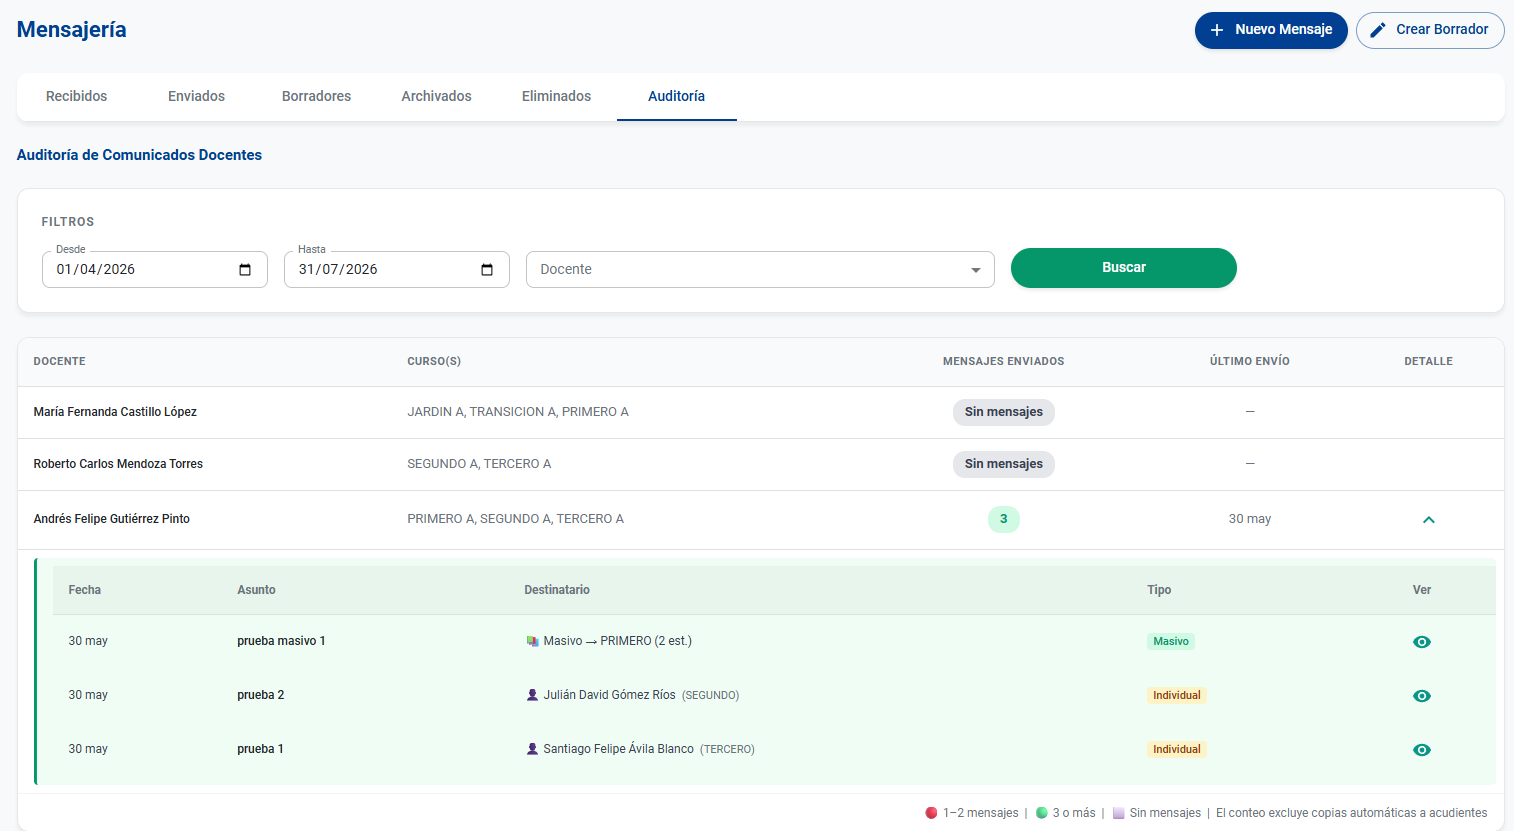Click the green '3 o más' legend dot

1041,813
